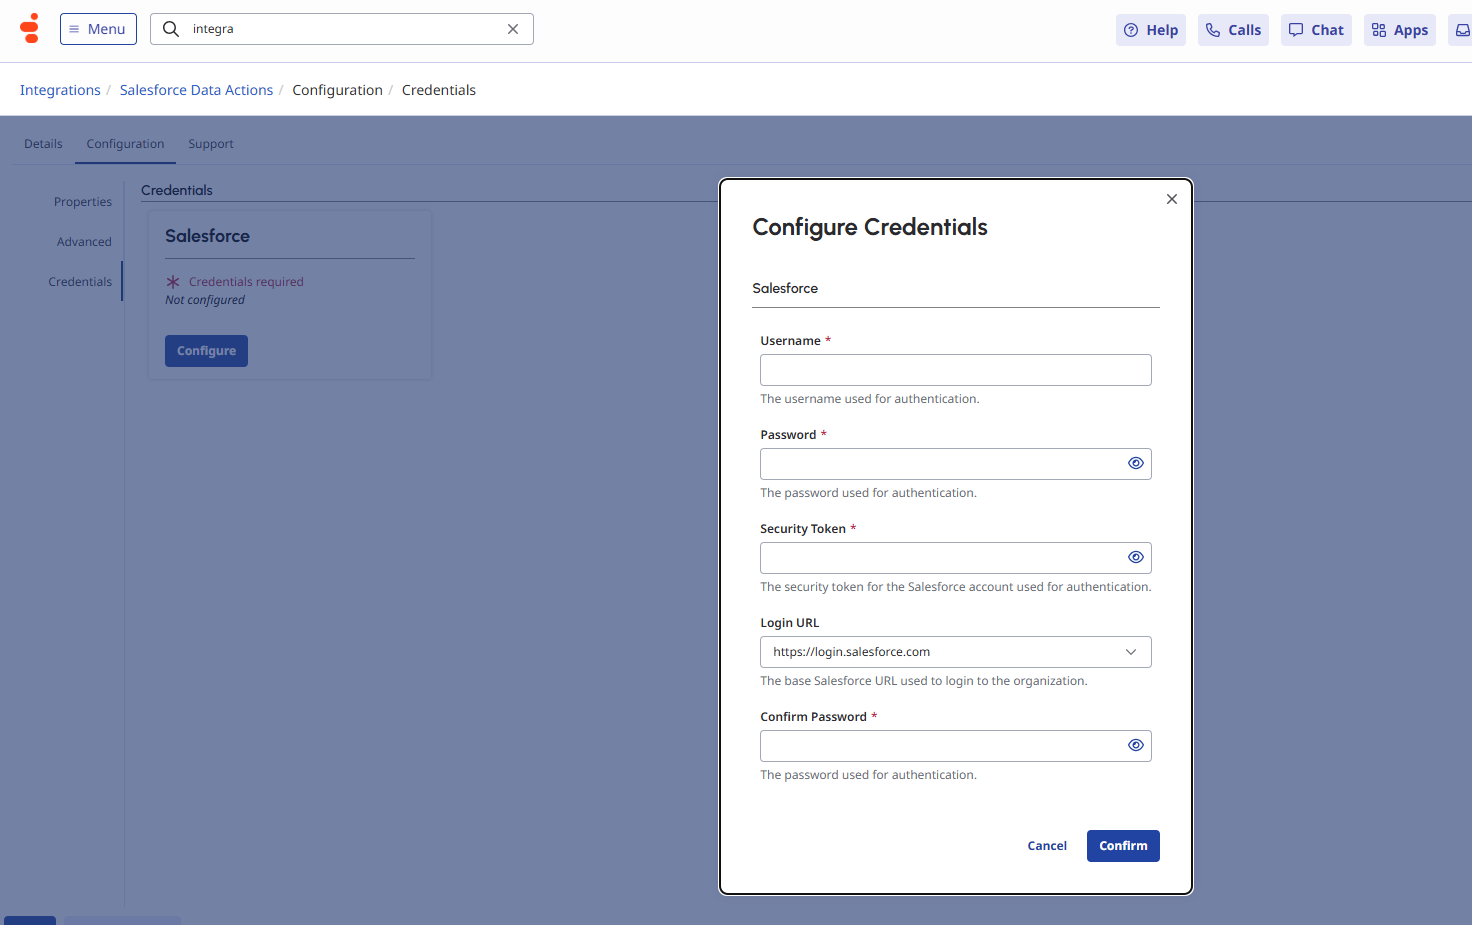
Task: Select Credentials in the side navigation
Action: pyautogui.click(x=80, y=282)
